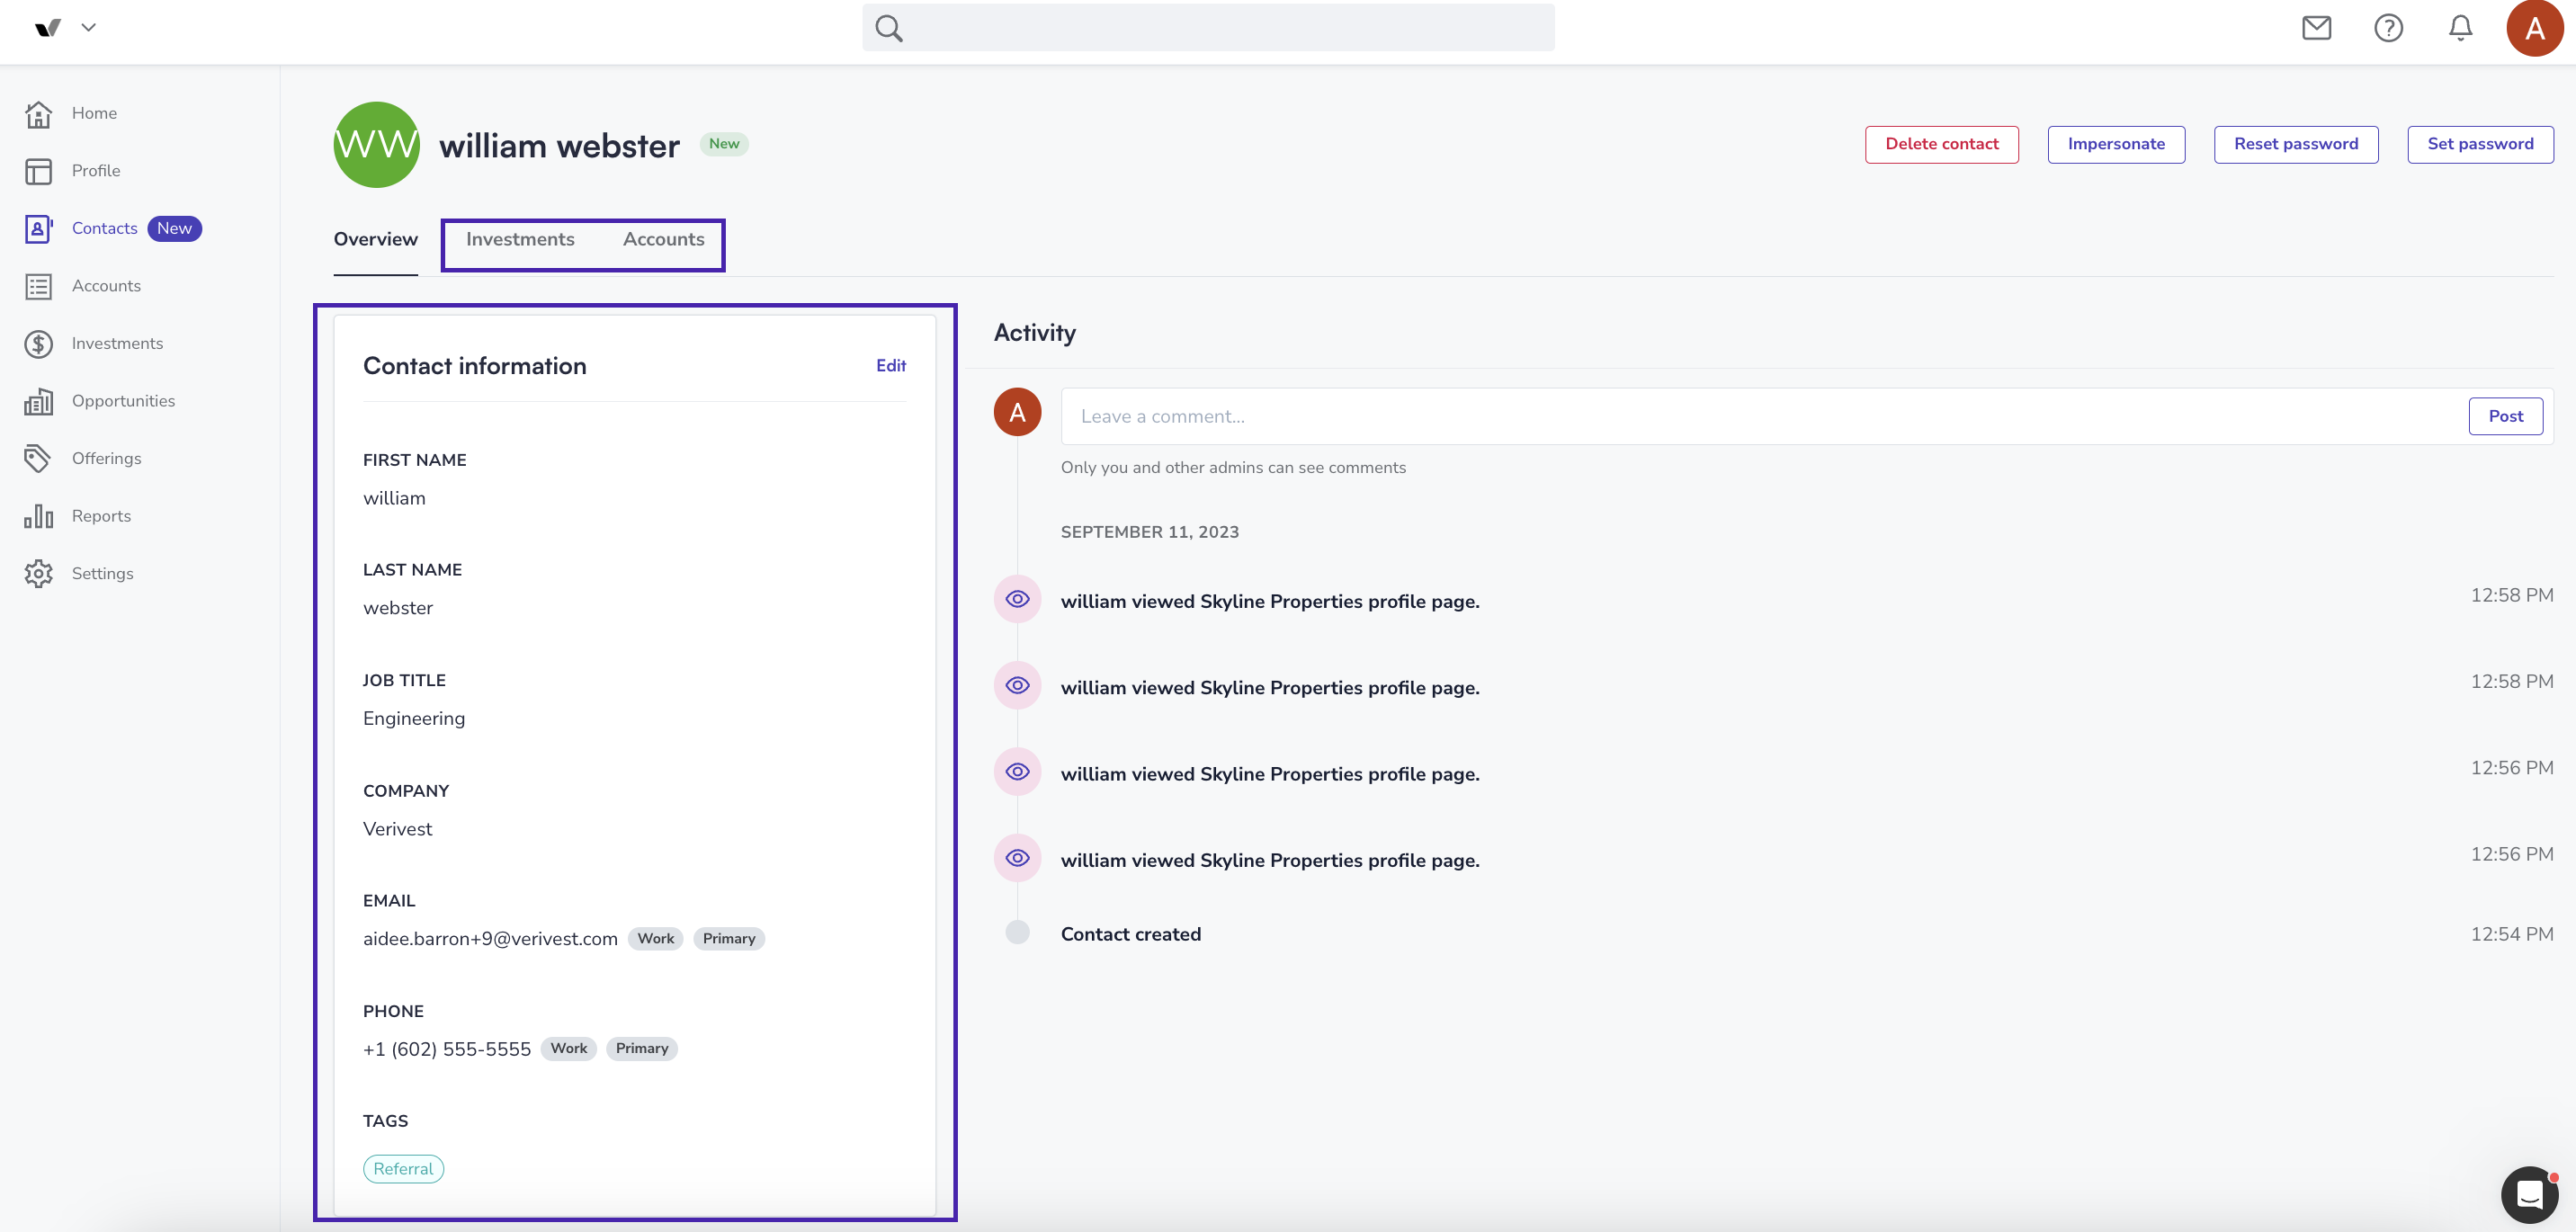
Task: Open the mail envelope icon
Action: pyautogui.click(x=2316, y=28)
